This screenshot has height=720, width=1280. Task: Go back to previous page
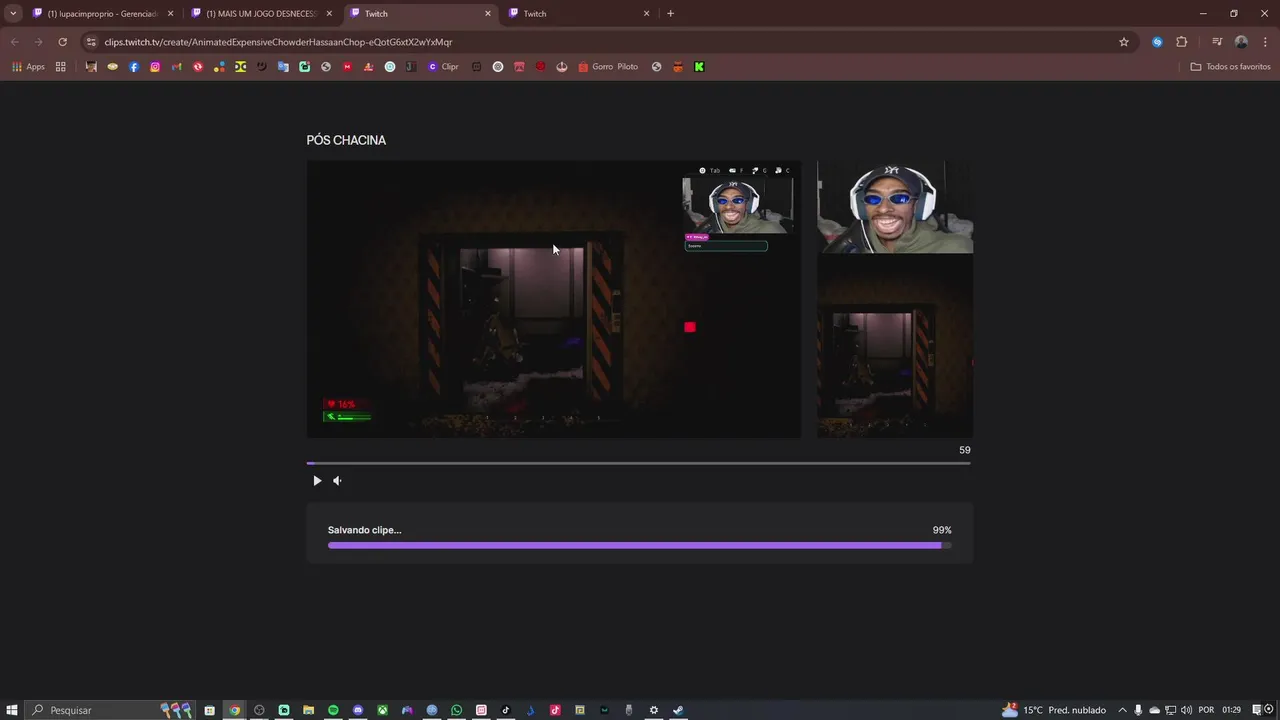(14, 42)
